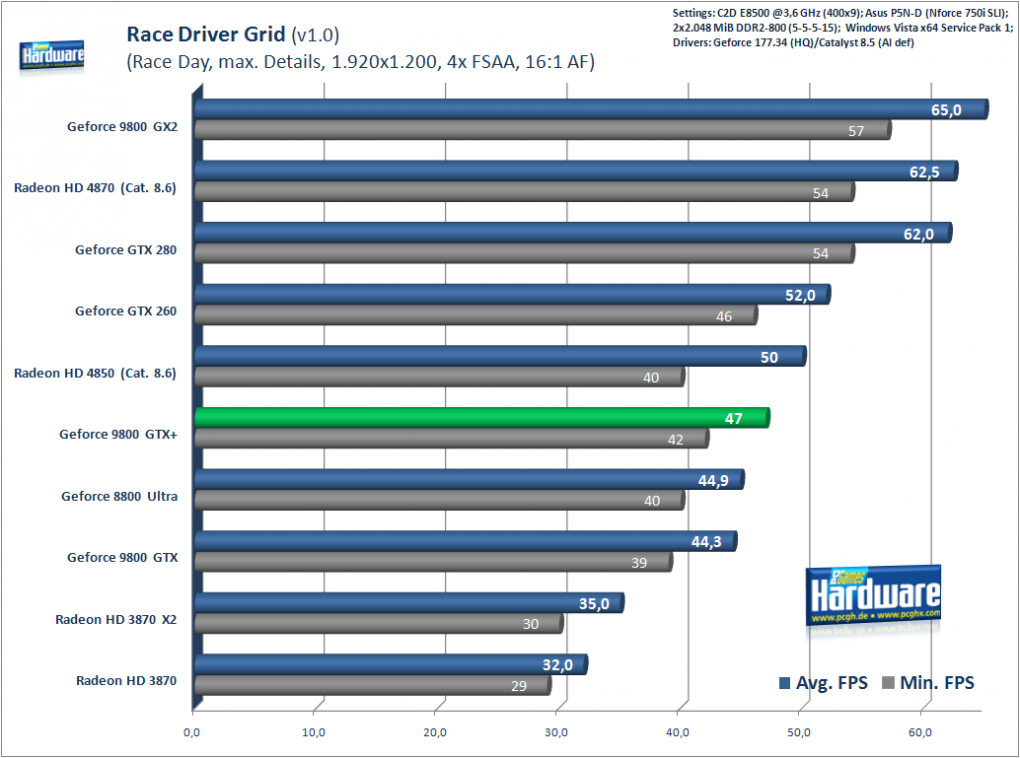Click the blue Avg. FPS legend square
Screen dimensions: 1020x758
[x=785, y=683]
